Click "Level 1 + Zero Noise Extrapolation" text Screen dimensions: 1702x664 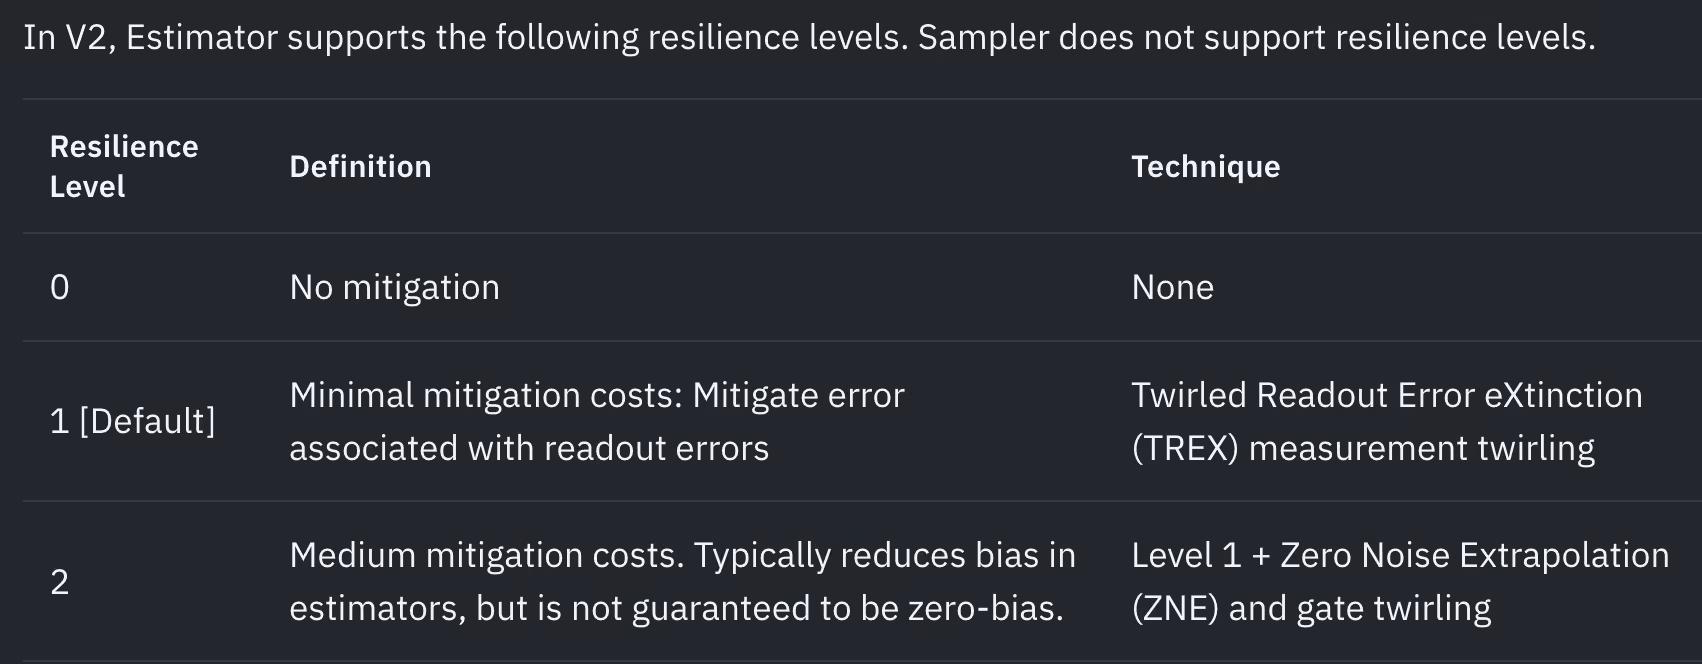pos(1400,555)
